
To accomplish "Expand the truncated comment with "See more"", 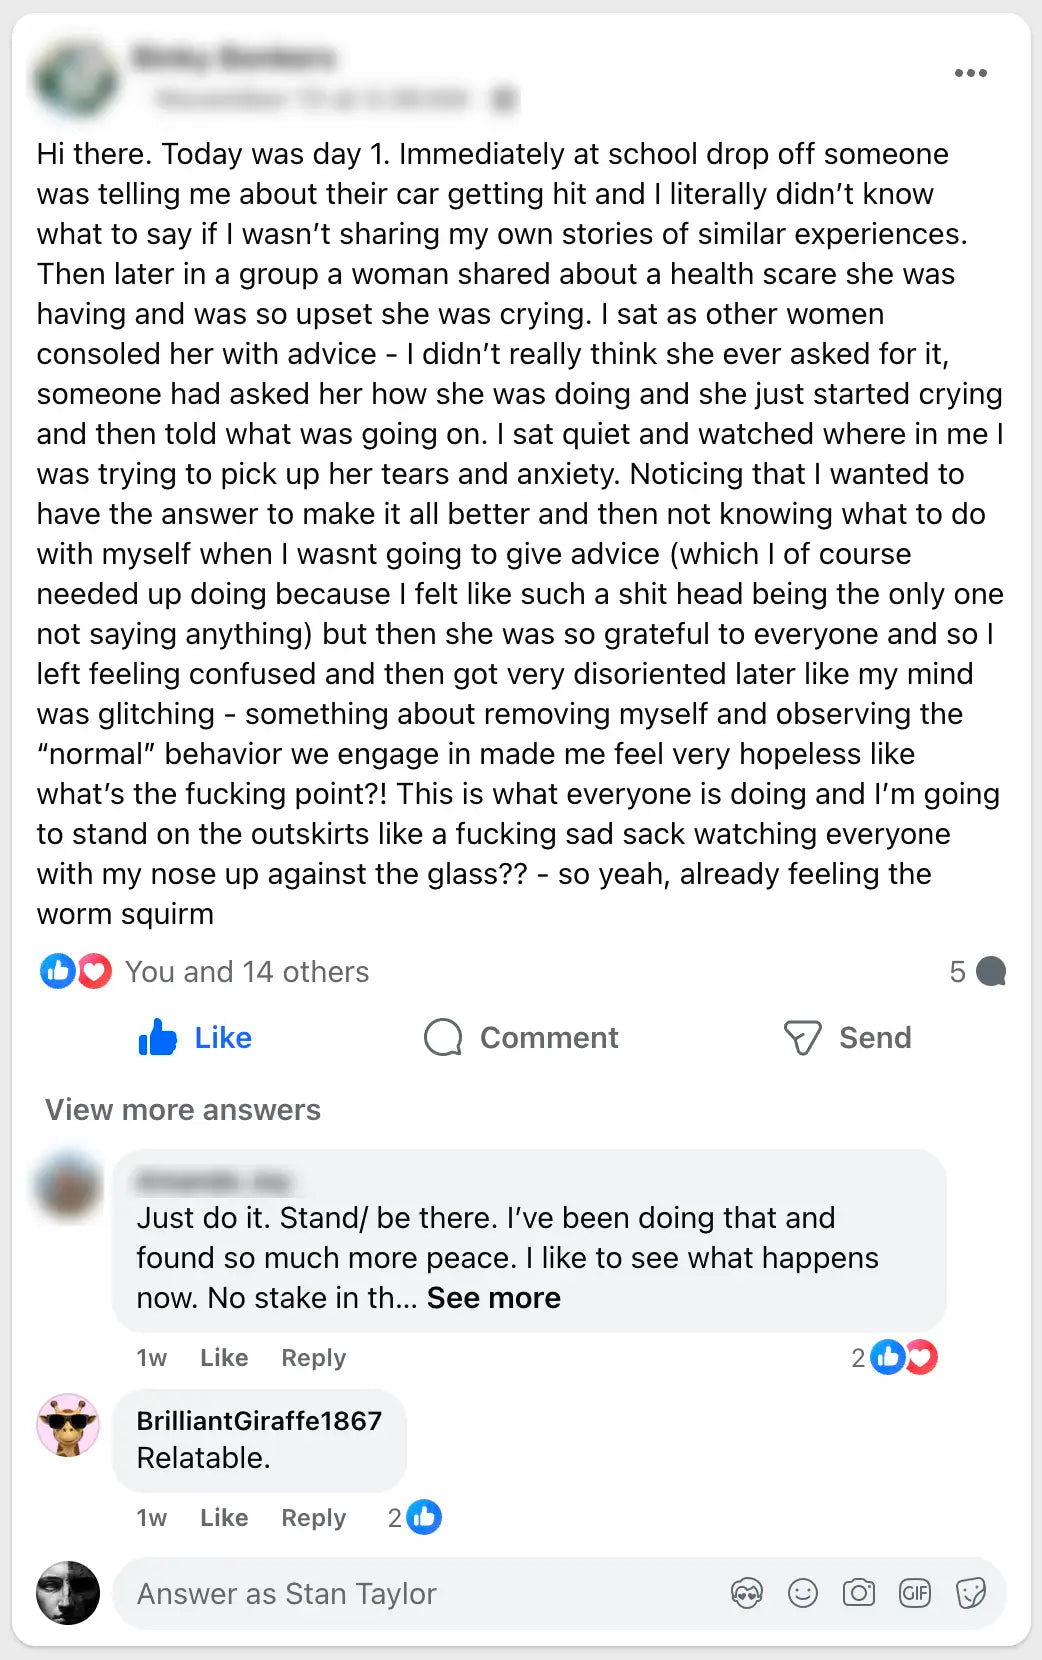I will [493, 1298].
